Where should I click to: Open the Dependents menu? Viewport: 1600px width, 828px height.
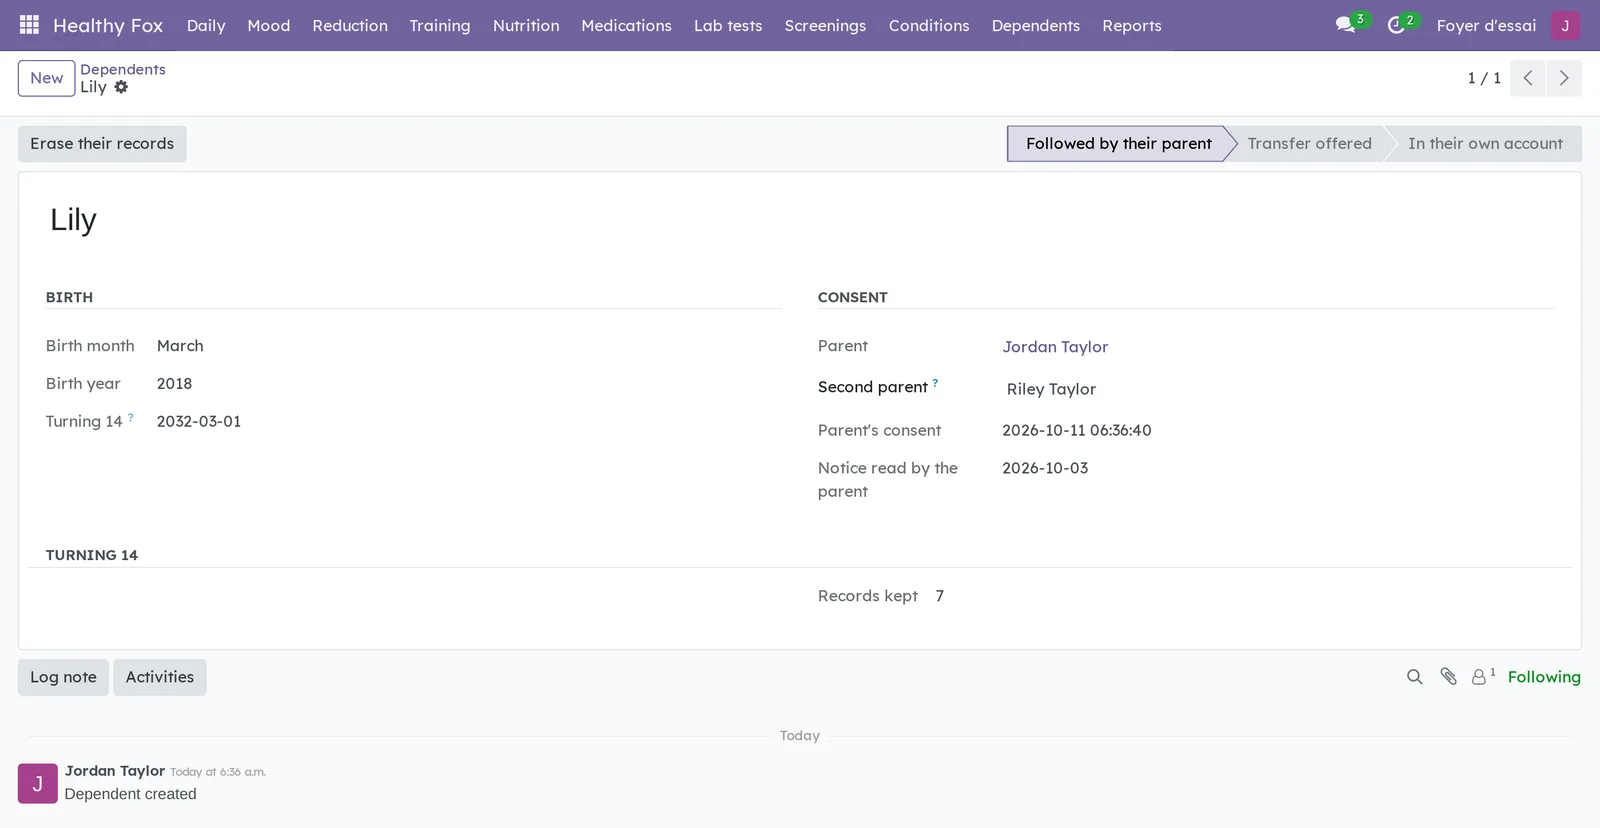tap(1036, 25)
